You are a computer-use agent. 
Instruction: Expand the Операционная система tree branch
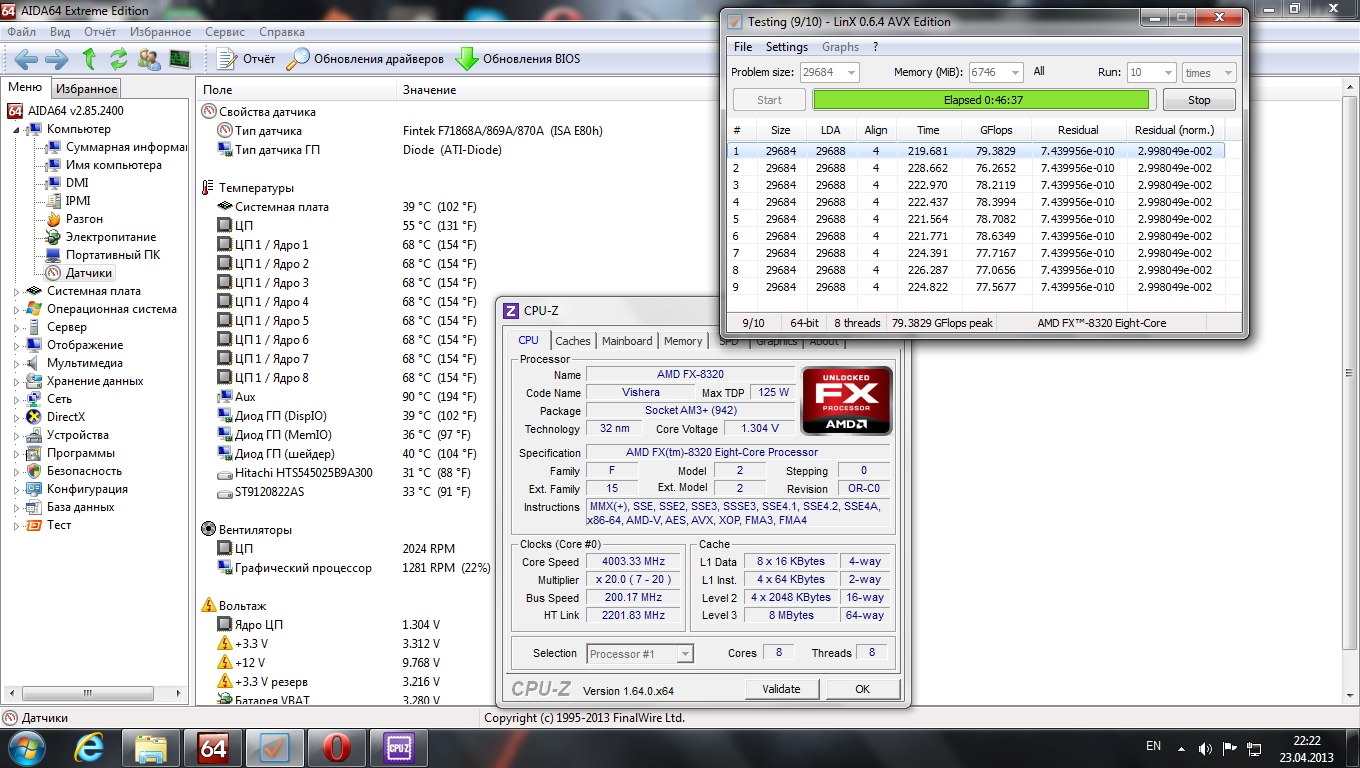(17, 309)
